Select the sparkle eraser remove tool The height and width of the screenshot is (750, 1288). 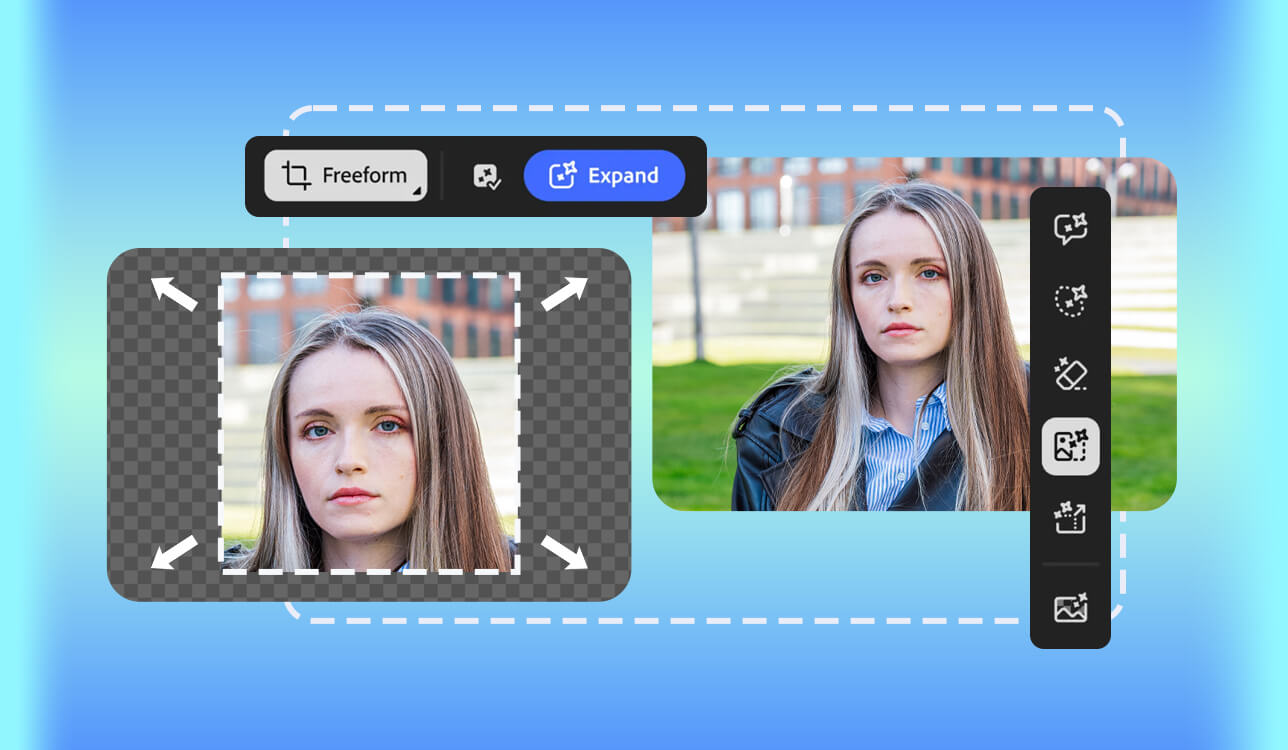(x=1071, y=373)
